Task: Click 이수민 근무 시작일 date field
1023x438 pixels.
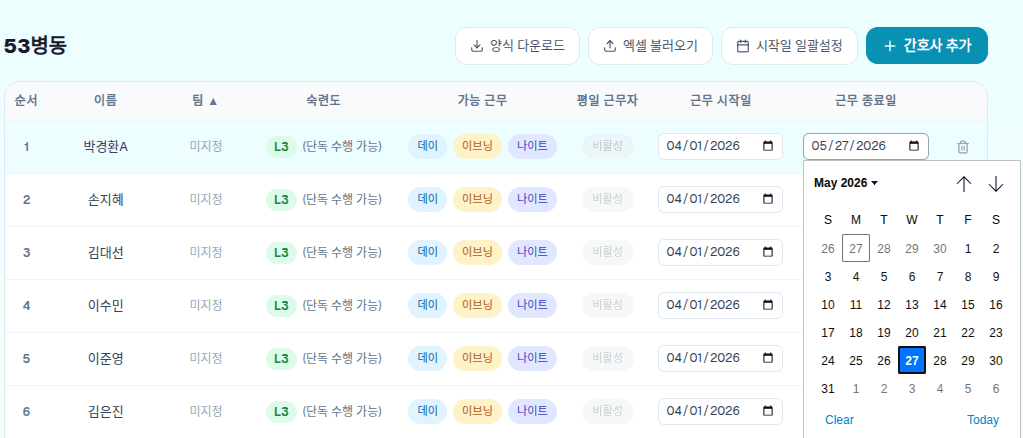Action: pos(720,305)
